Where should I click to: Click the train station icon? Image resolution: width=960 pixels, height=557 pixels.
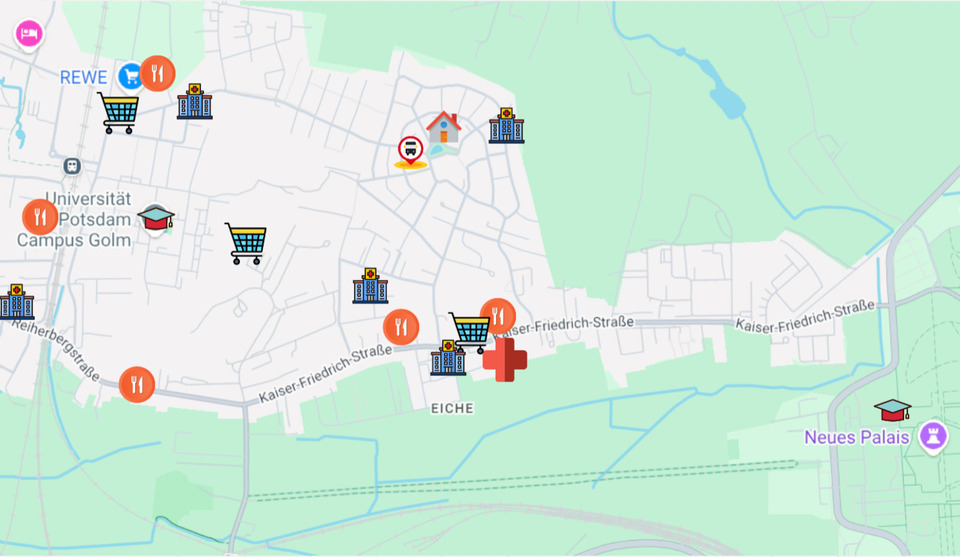pos(72,166)
